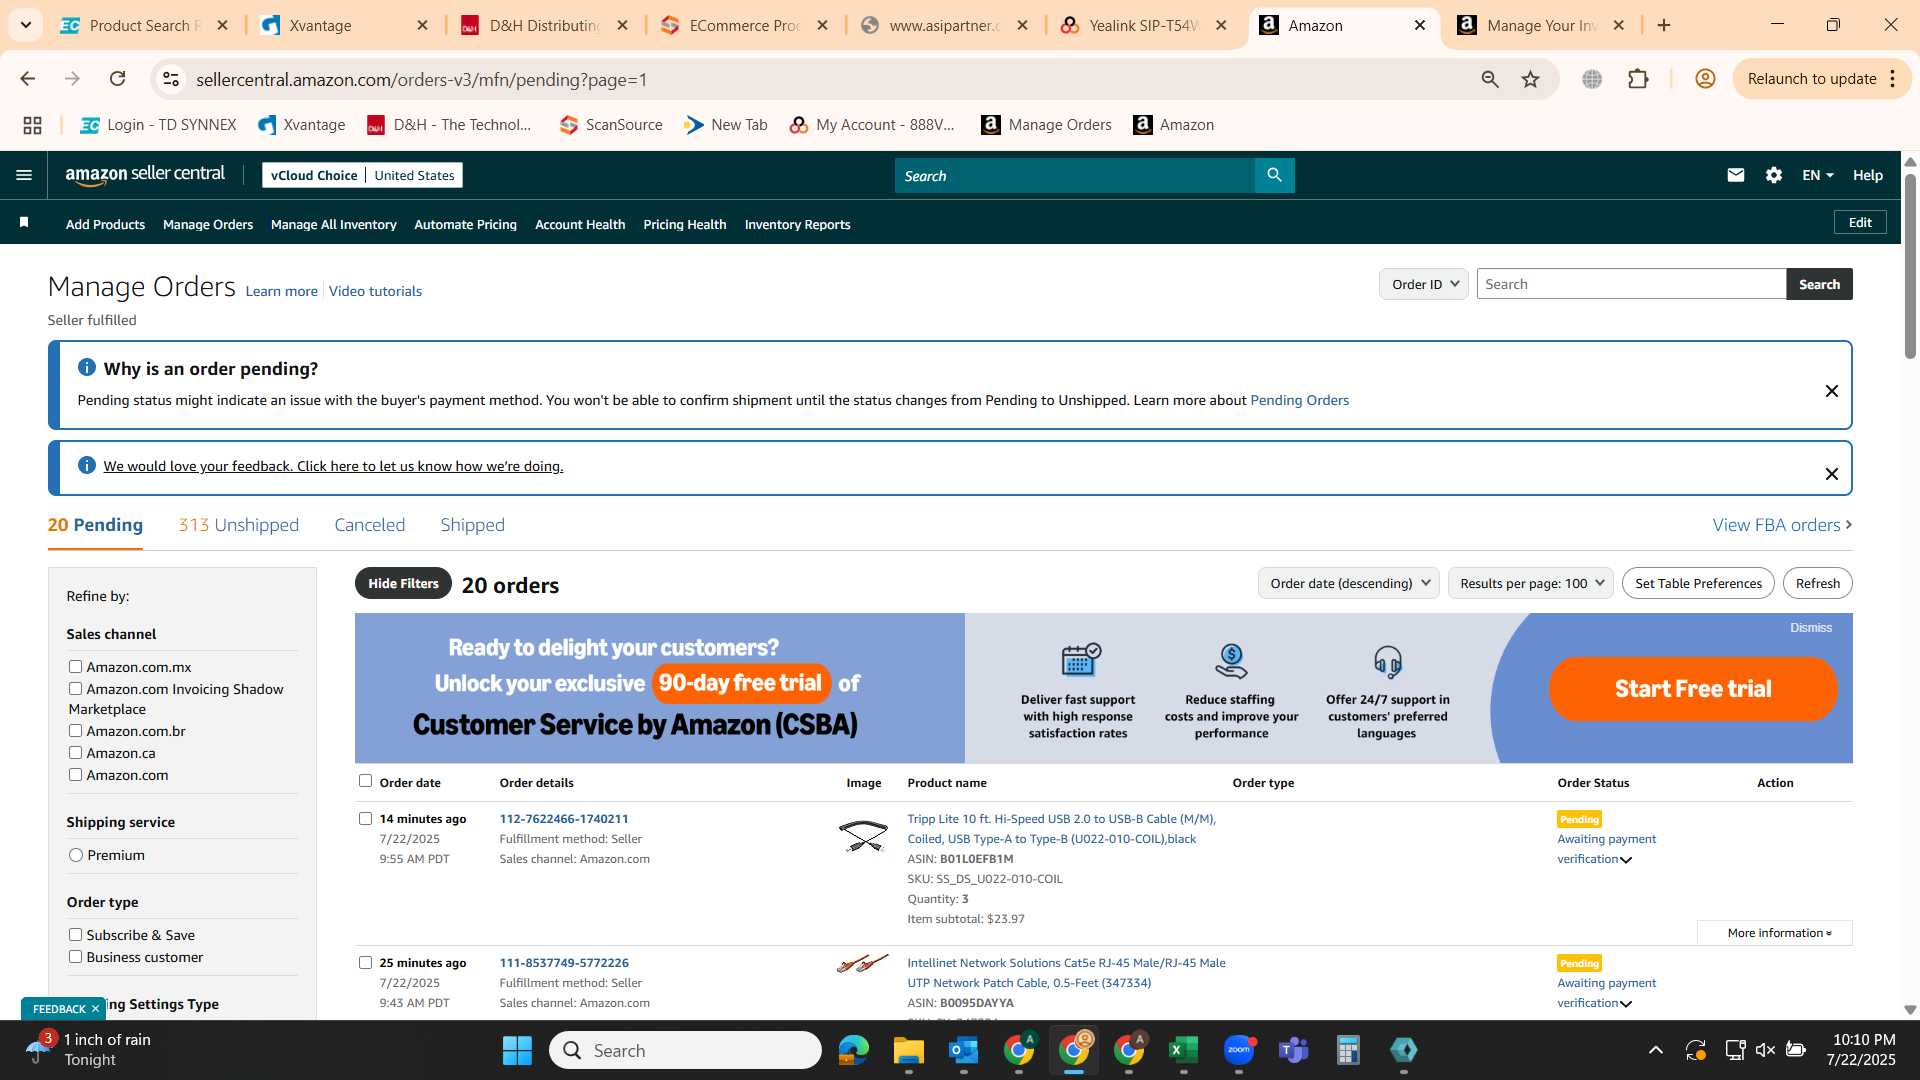The width and height of the screenshot is (1920, 1080).
Task: Open the Order ID search type dropdown
Action: (x=1423, y=284)
